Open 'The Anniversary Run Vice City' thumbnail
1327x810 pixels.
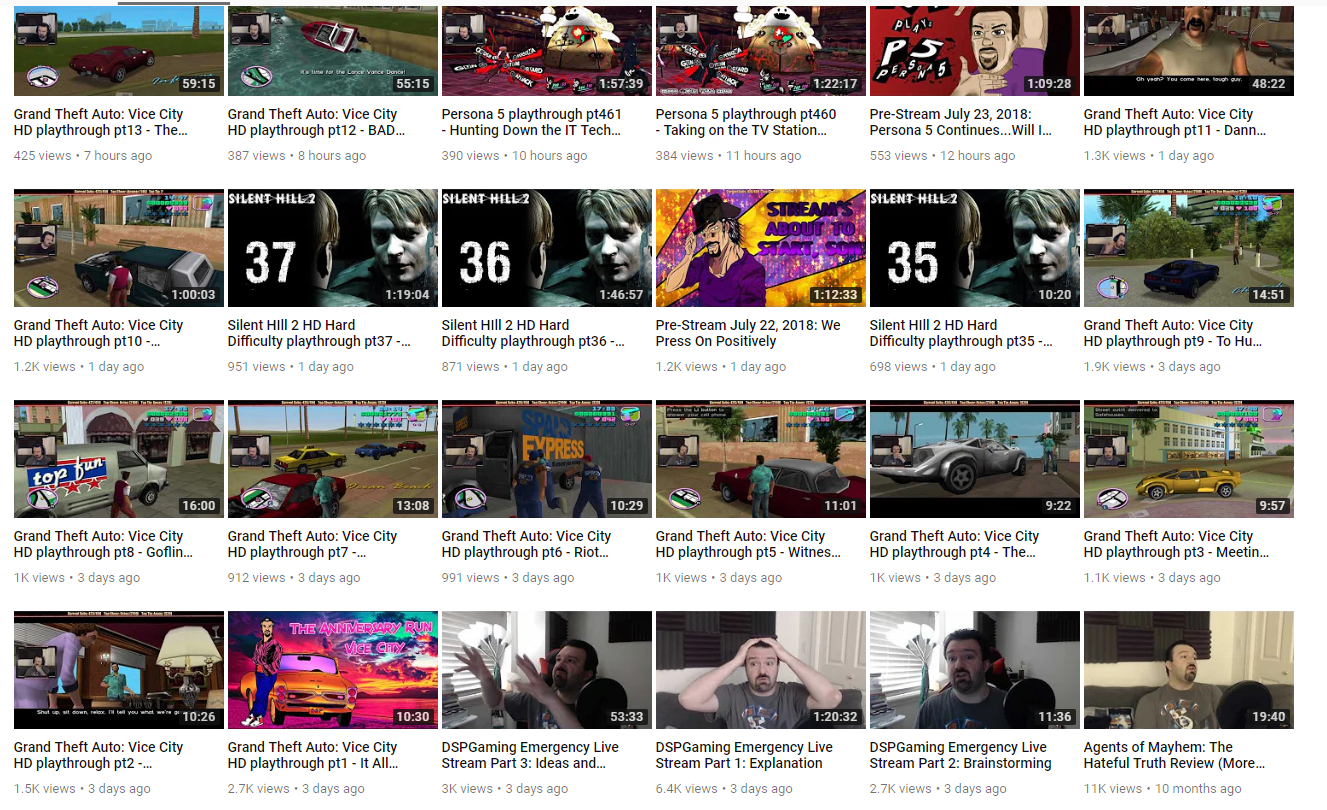pyautogui.click(x=333, y=670)
